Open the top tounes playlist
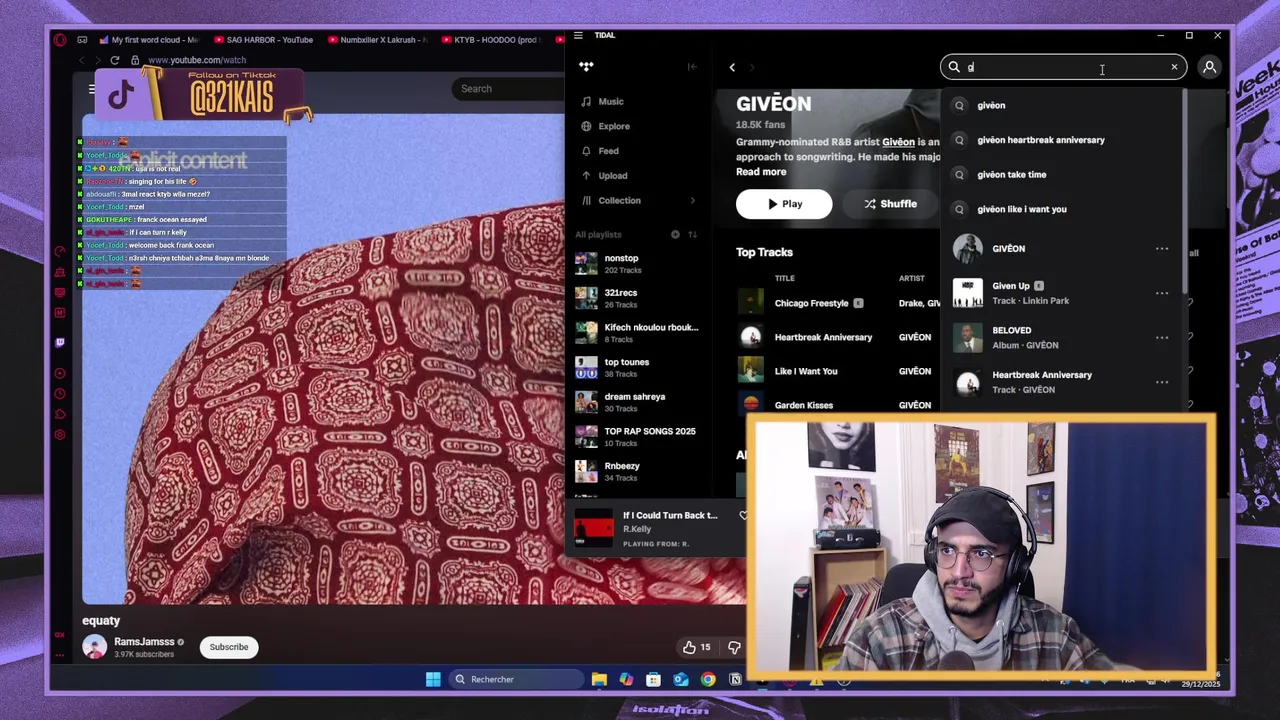The image size is (1280, 720). point(636,367)
